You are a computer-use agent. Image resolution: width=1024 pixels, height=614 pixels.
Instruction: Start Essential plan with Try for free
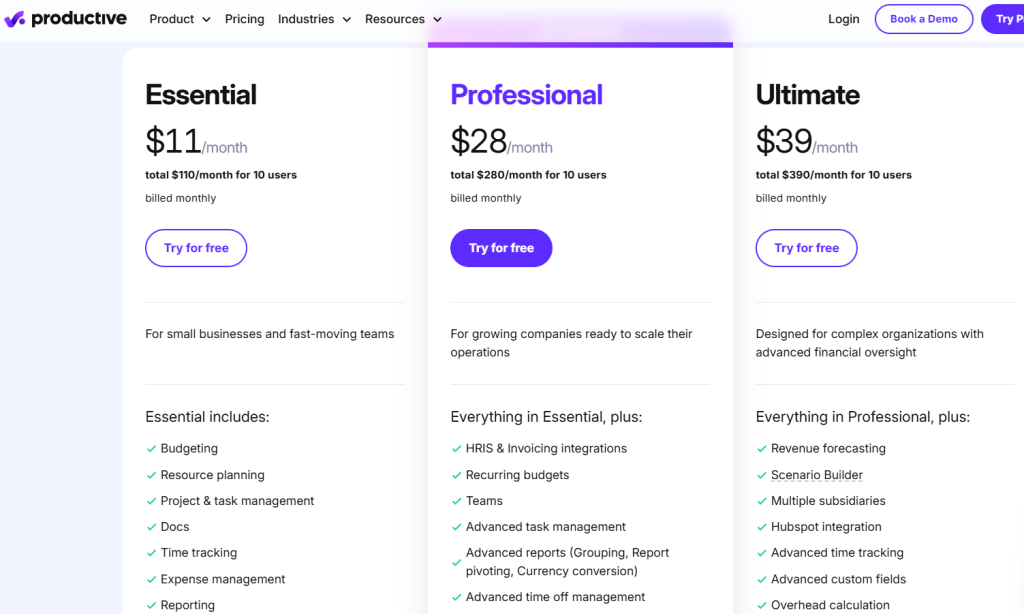point(196,248)
